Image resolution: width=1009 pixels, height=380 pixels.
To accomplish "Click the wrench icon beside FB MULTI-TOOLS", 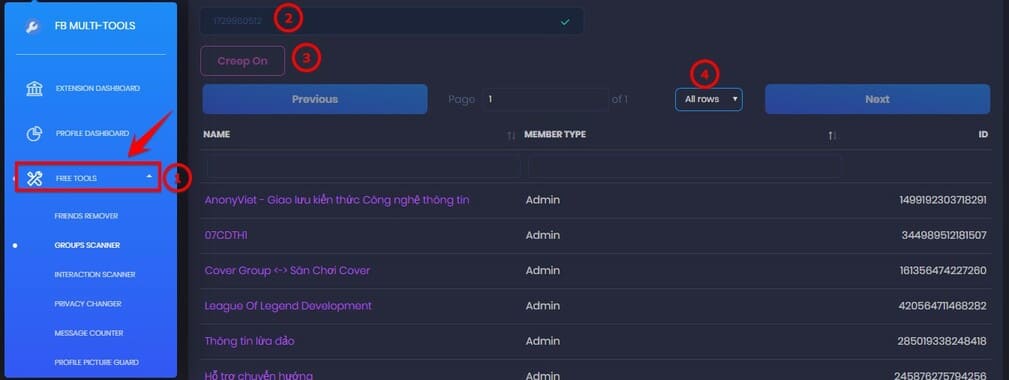I will tap(32, 26).
